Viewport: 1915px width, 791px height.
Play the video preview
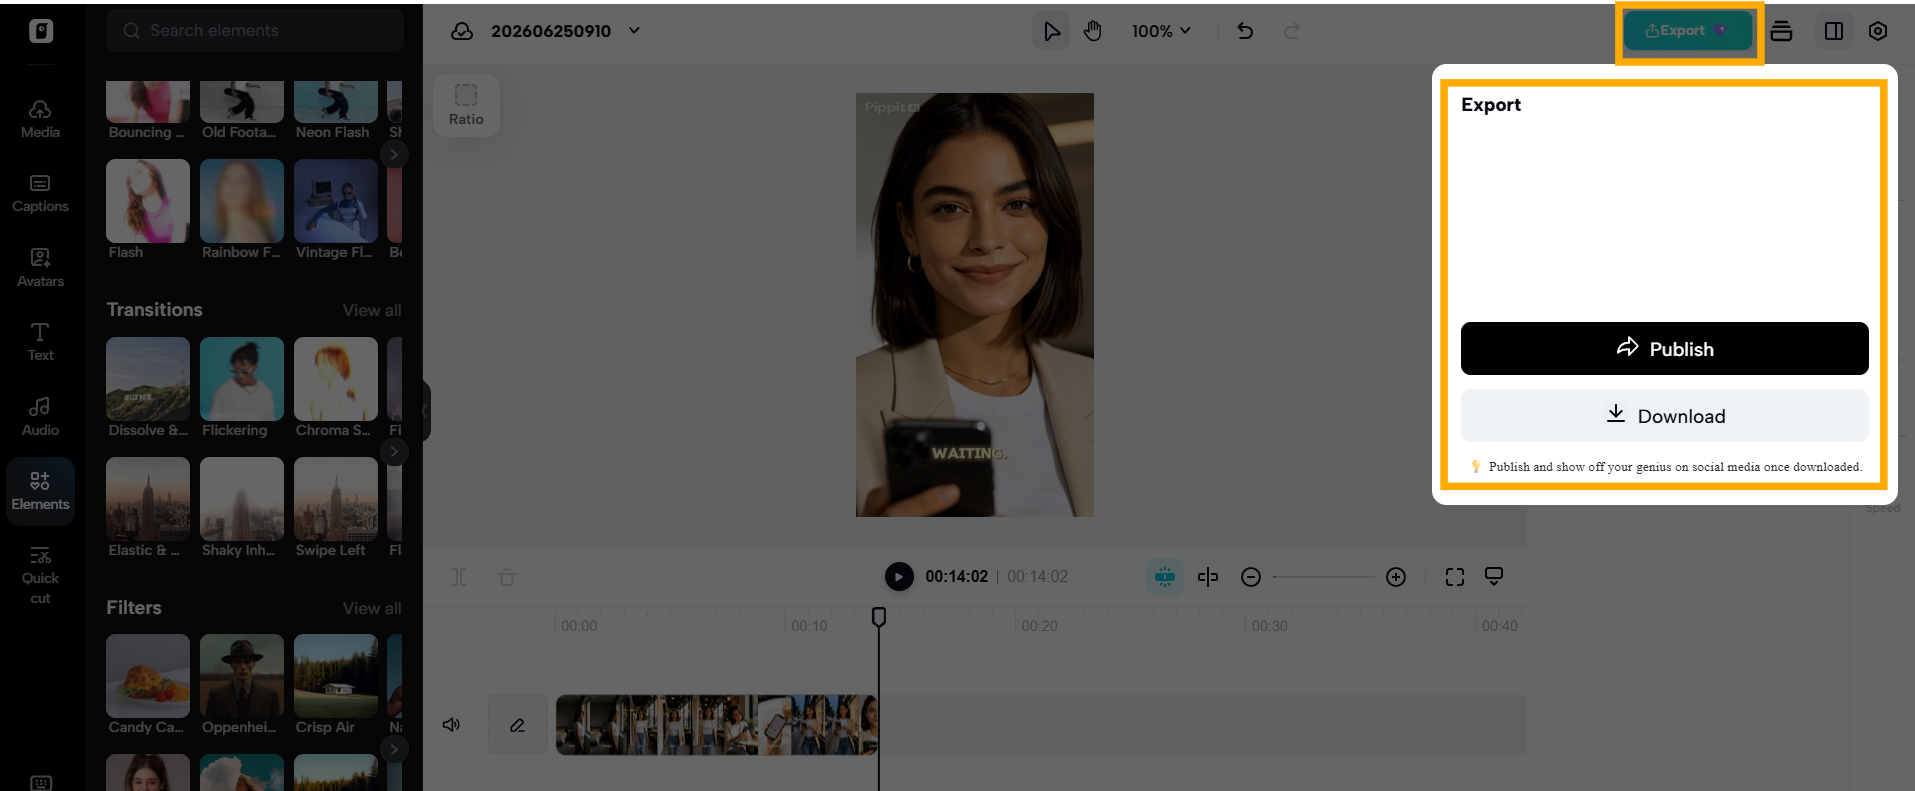(x=899, y=577)
